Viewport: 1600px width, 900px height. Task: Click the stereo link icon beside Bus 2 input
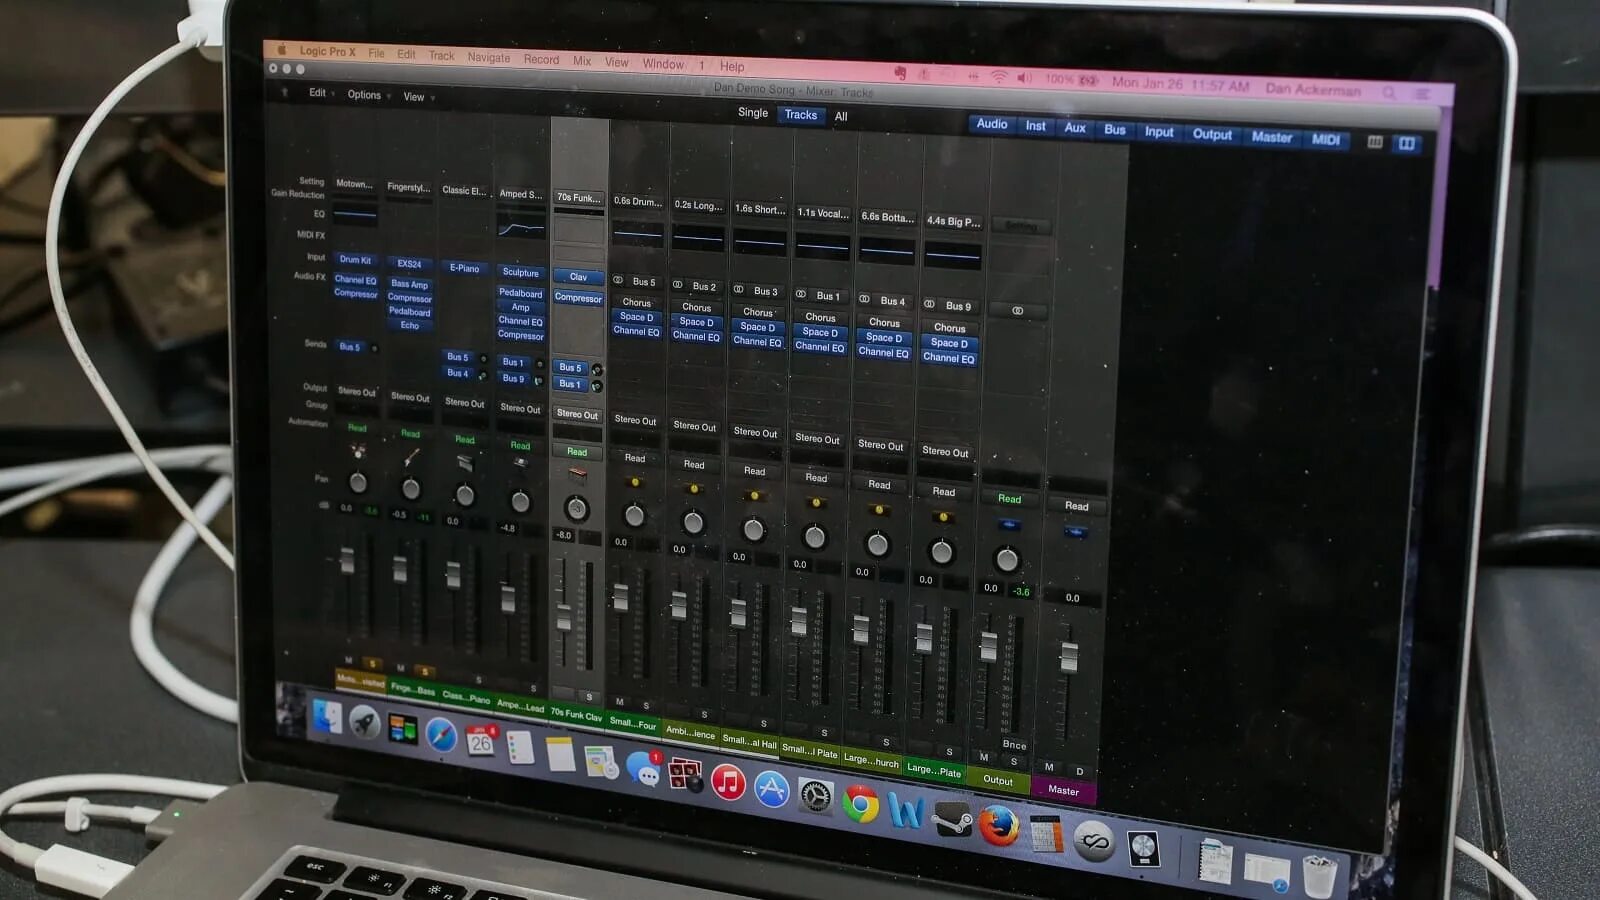point(677,285)
